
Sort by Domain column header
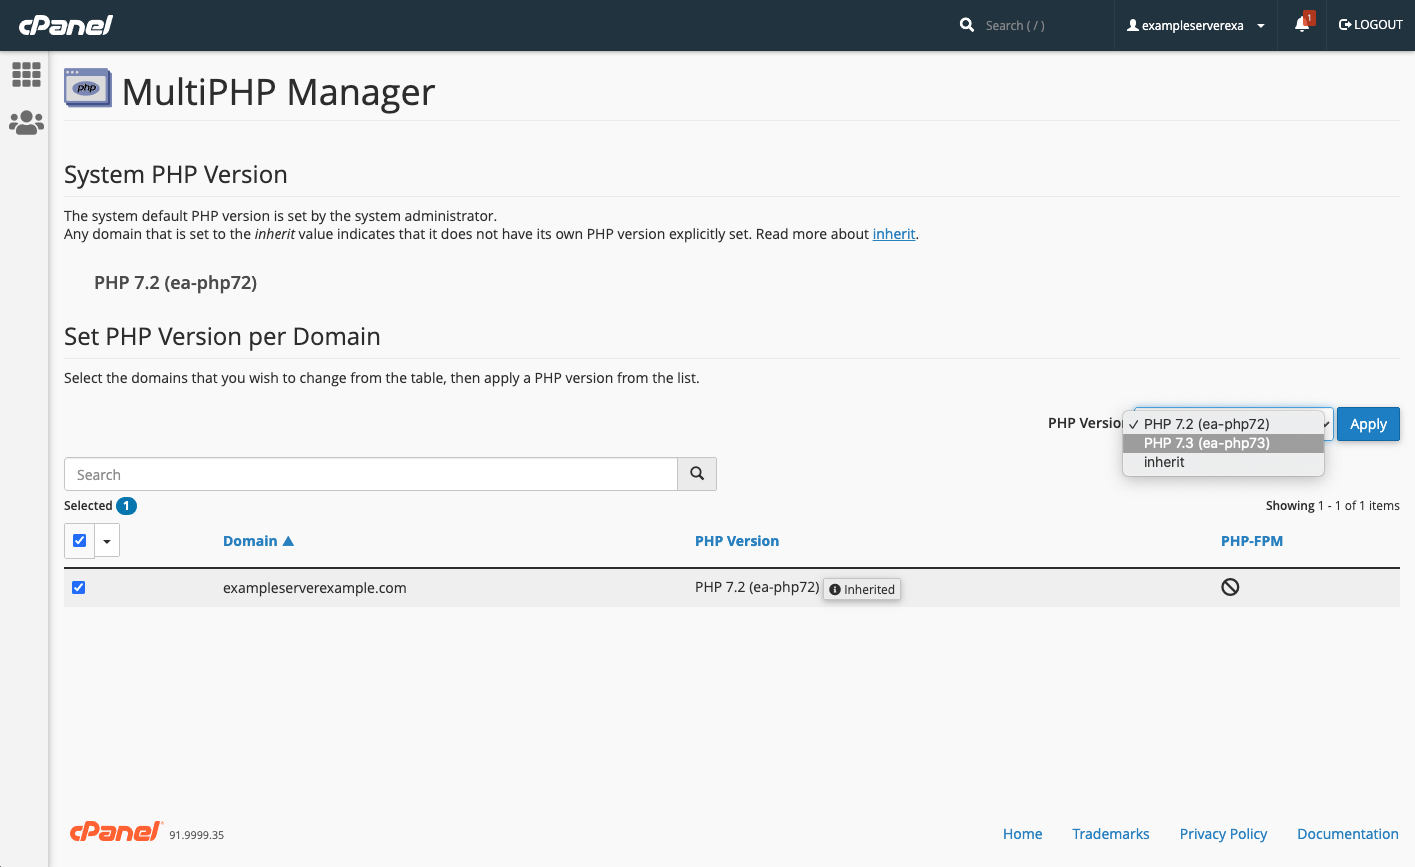click(x=258, y=541)
